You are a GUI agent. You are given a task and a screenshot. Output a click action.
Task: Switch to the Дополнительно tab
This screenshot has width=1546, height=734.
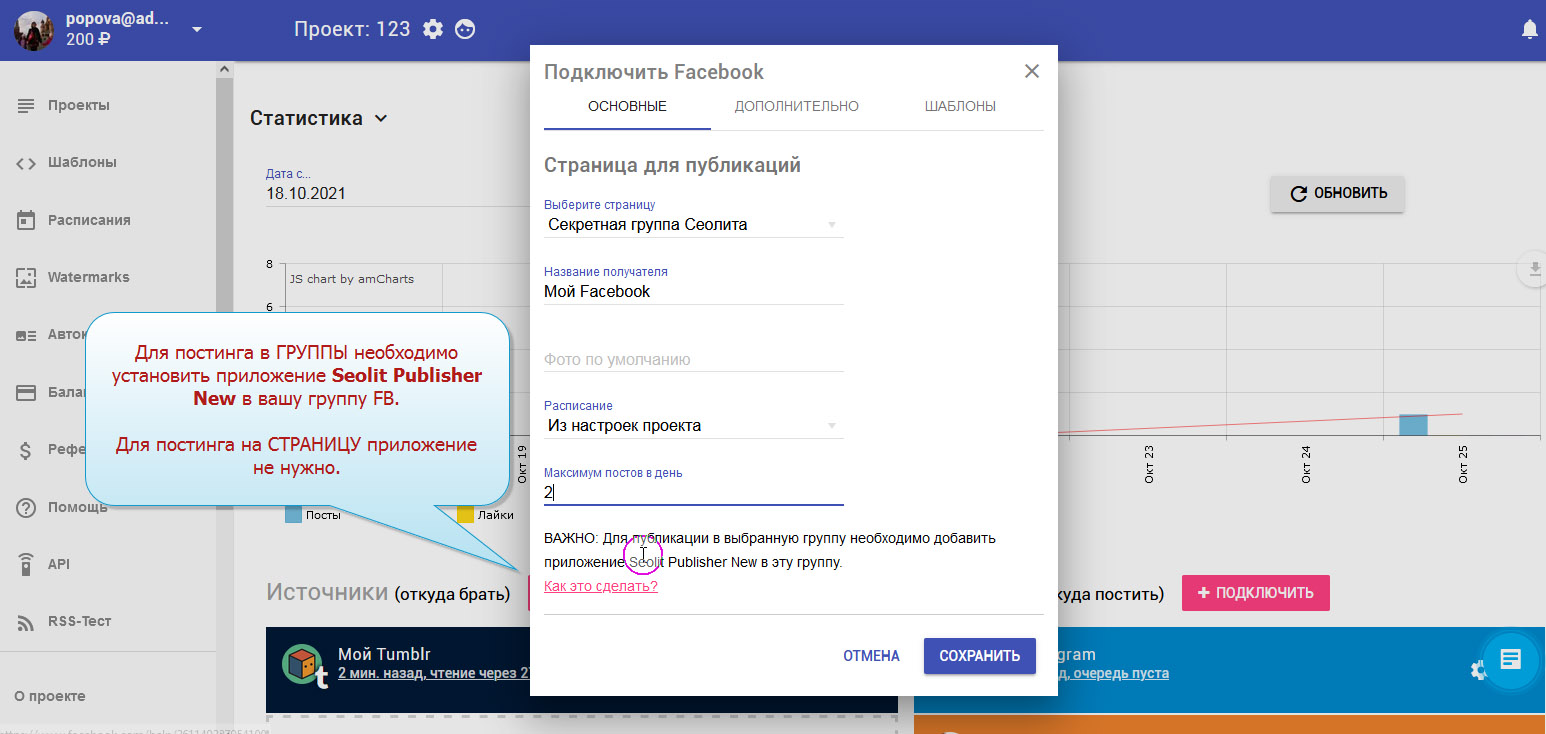796,106
